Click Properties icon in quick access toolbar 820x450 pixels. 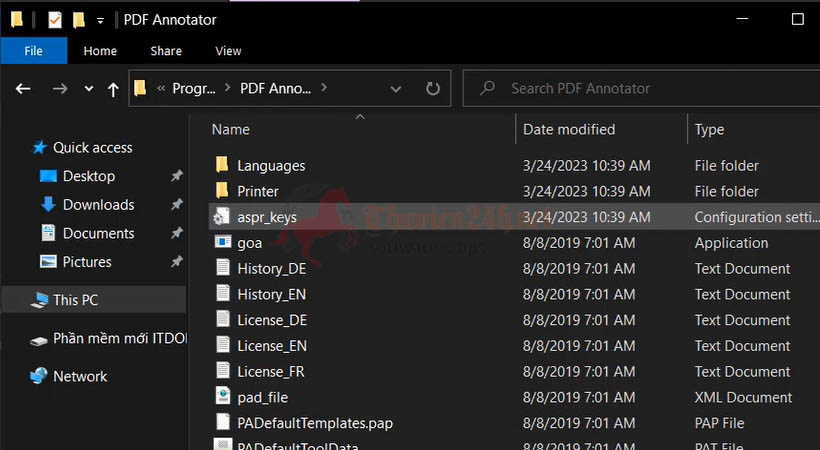[55, 20]
